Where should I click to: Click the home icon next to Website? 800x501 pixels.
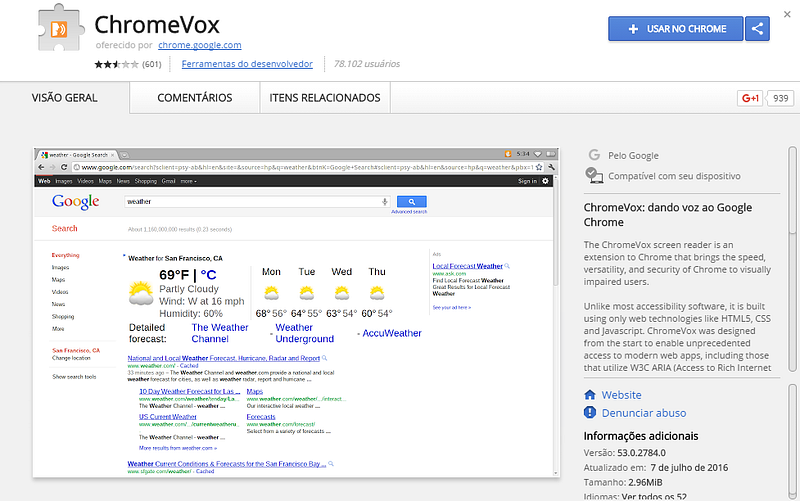pyautogui.click(x=590, y=394)
